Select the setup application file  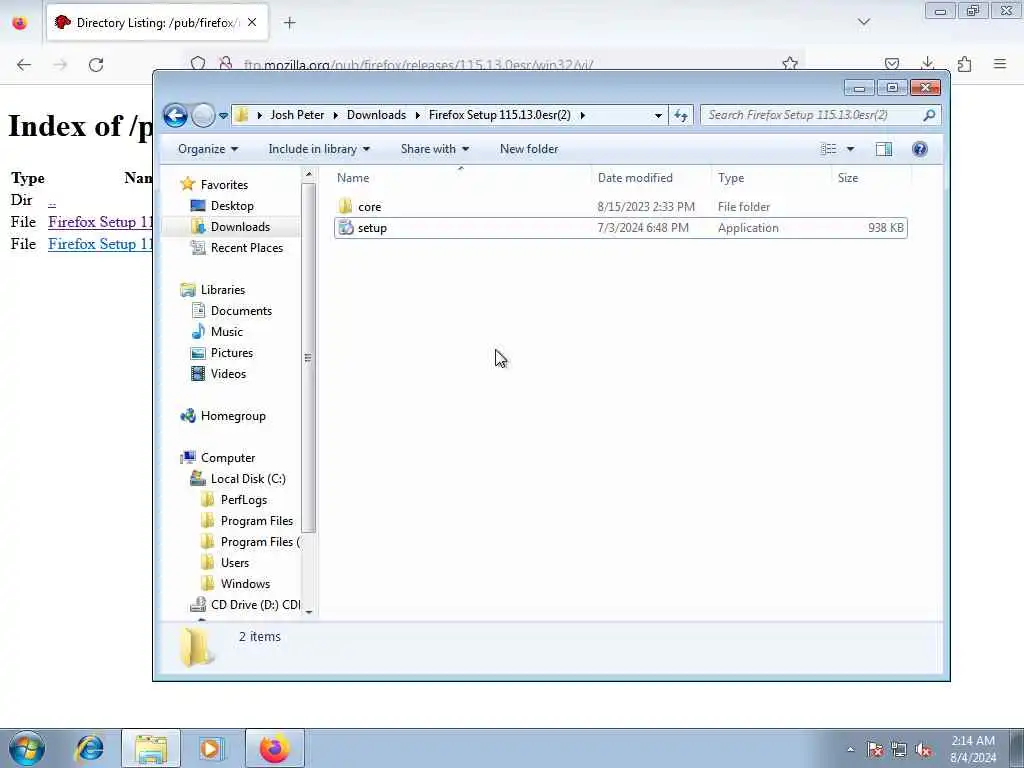(x=620, y=228)
